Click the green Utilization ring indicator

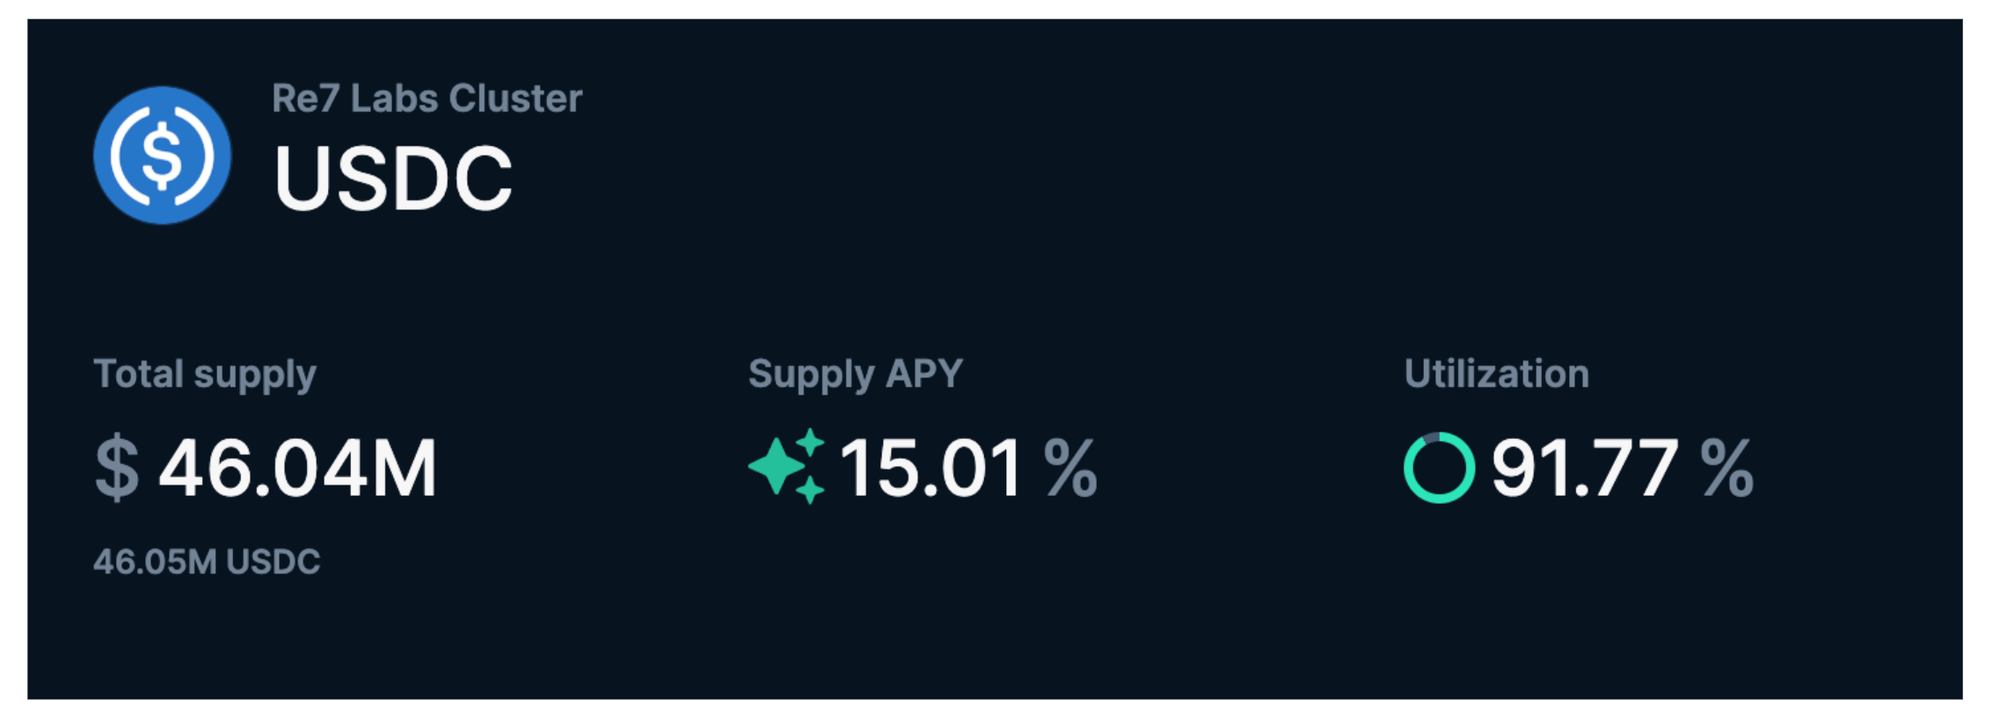pyautogui.click(x=1408, y=468)
